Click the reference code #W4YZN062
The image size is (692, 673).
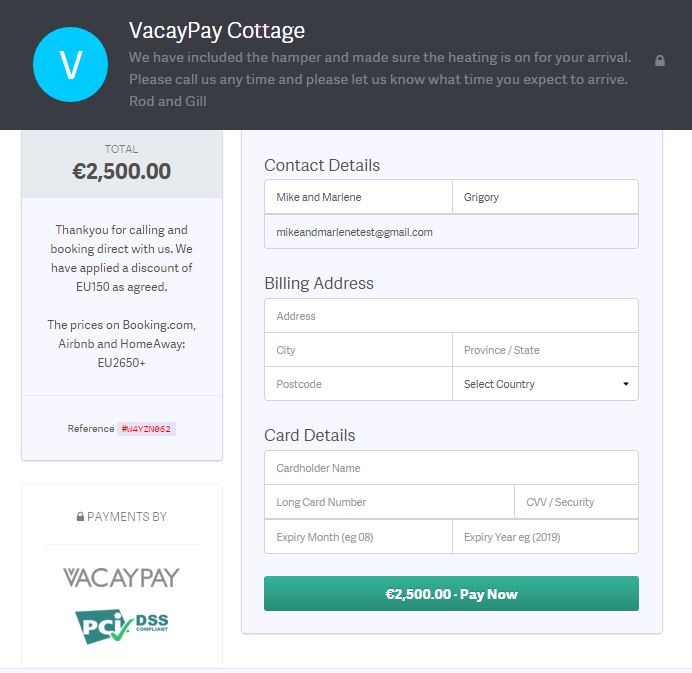[146, 429]
